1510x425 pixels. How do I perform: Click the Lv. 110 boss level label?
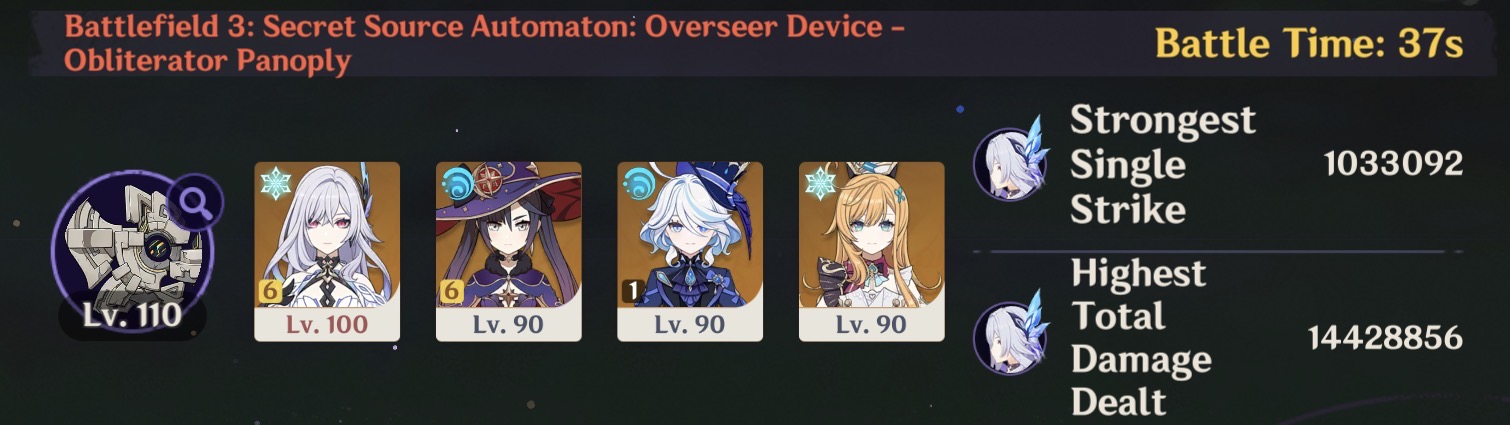point(132,317)
